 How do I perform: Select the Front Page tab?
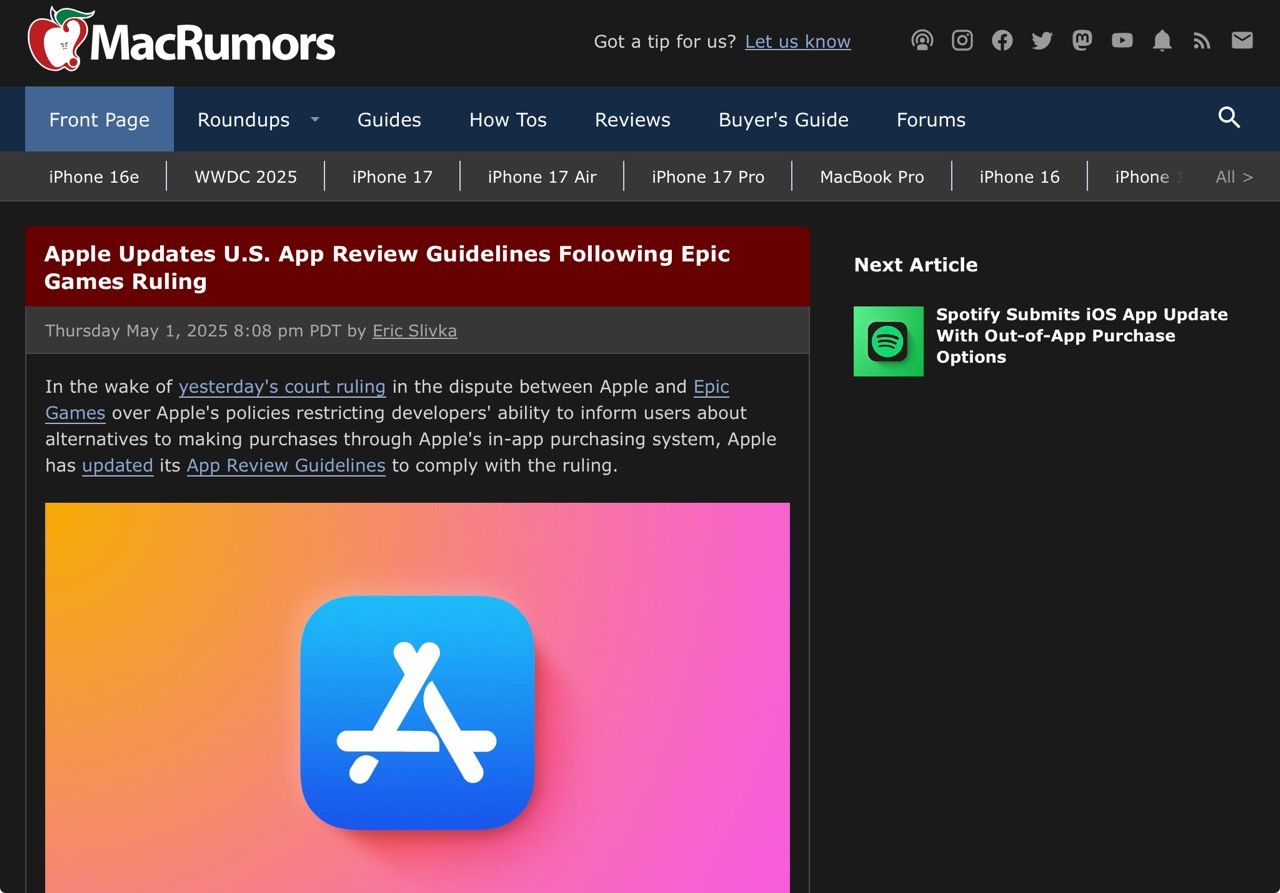(x=99, y=119)
